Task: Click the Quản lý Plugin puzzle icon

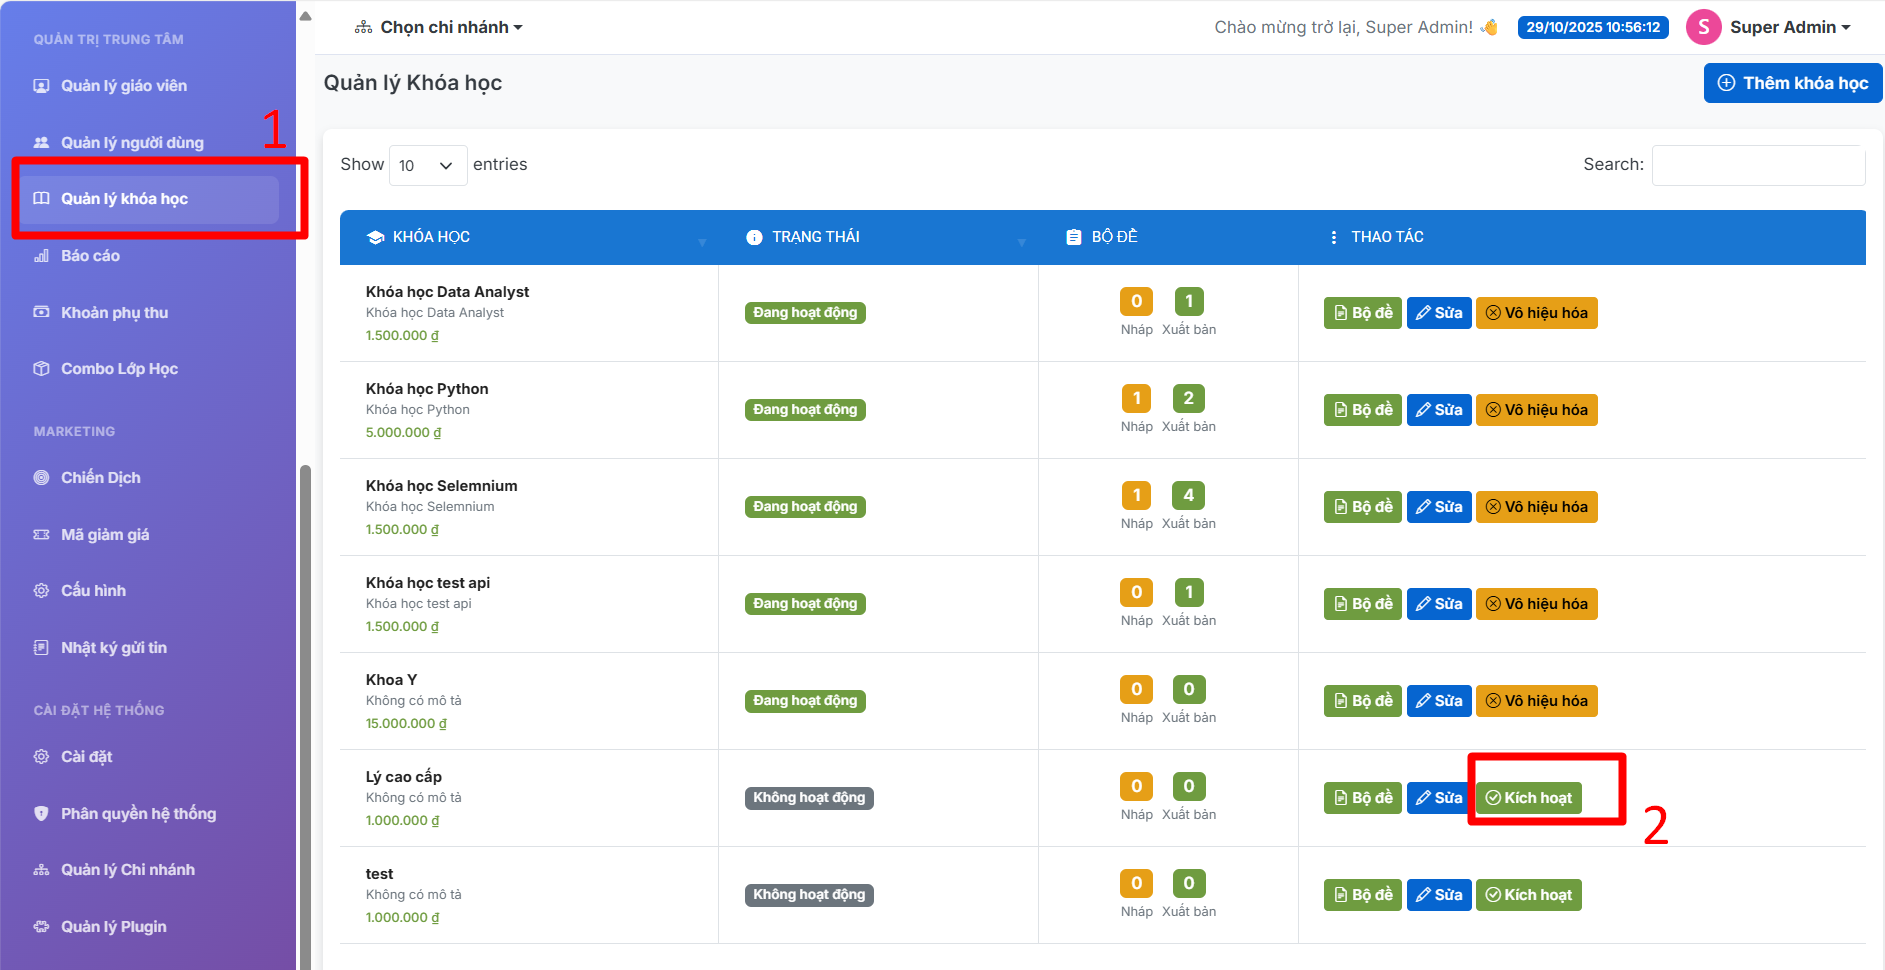Action: [x=41, y=927]
